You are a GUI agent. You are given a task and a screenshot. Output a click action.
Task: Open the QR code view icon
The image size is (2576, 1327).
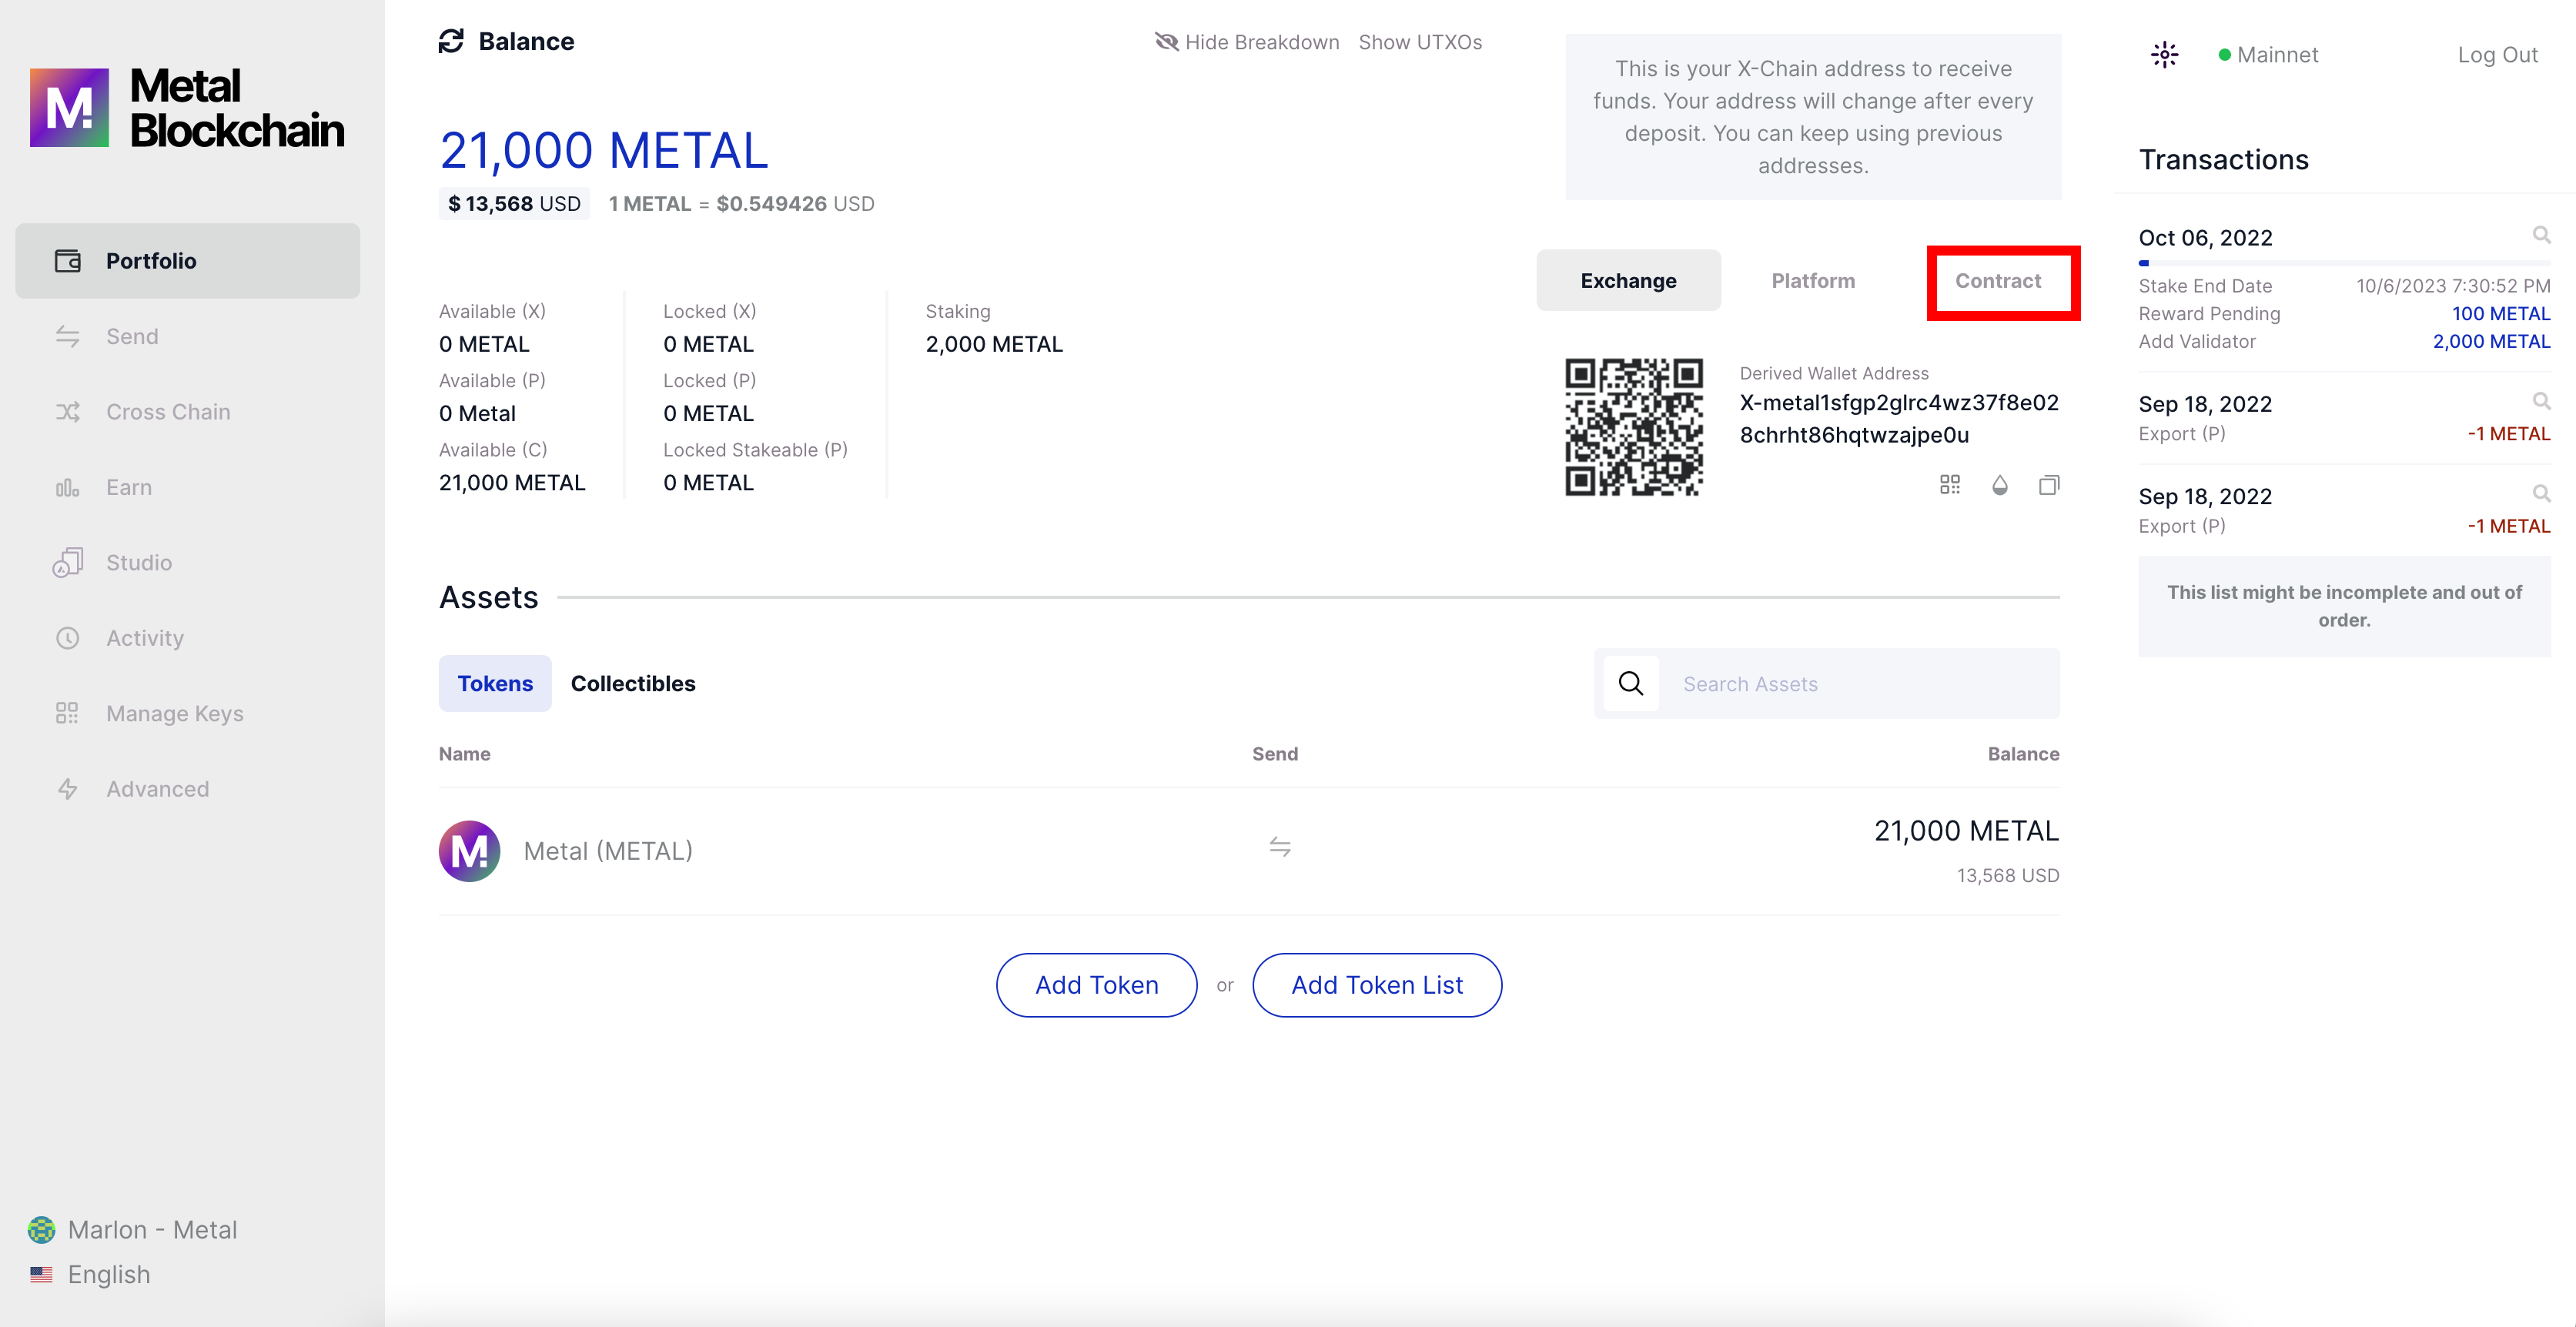pos(1949,485)
